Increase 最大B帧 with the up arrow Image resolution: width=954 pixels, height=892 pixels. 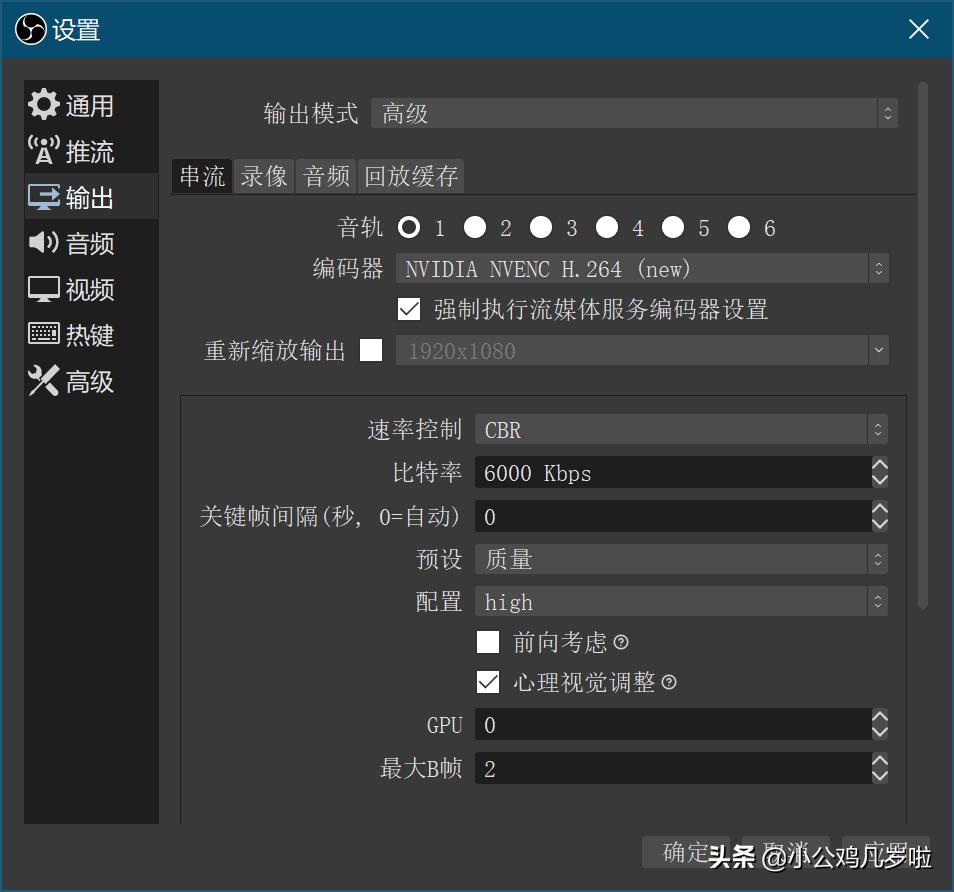(x=880, y=761)
